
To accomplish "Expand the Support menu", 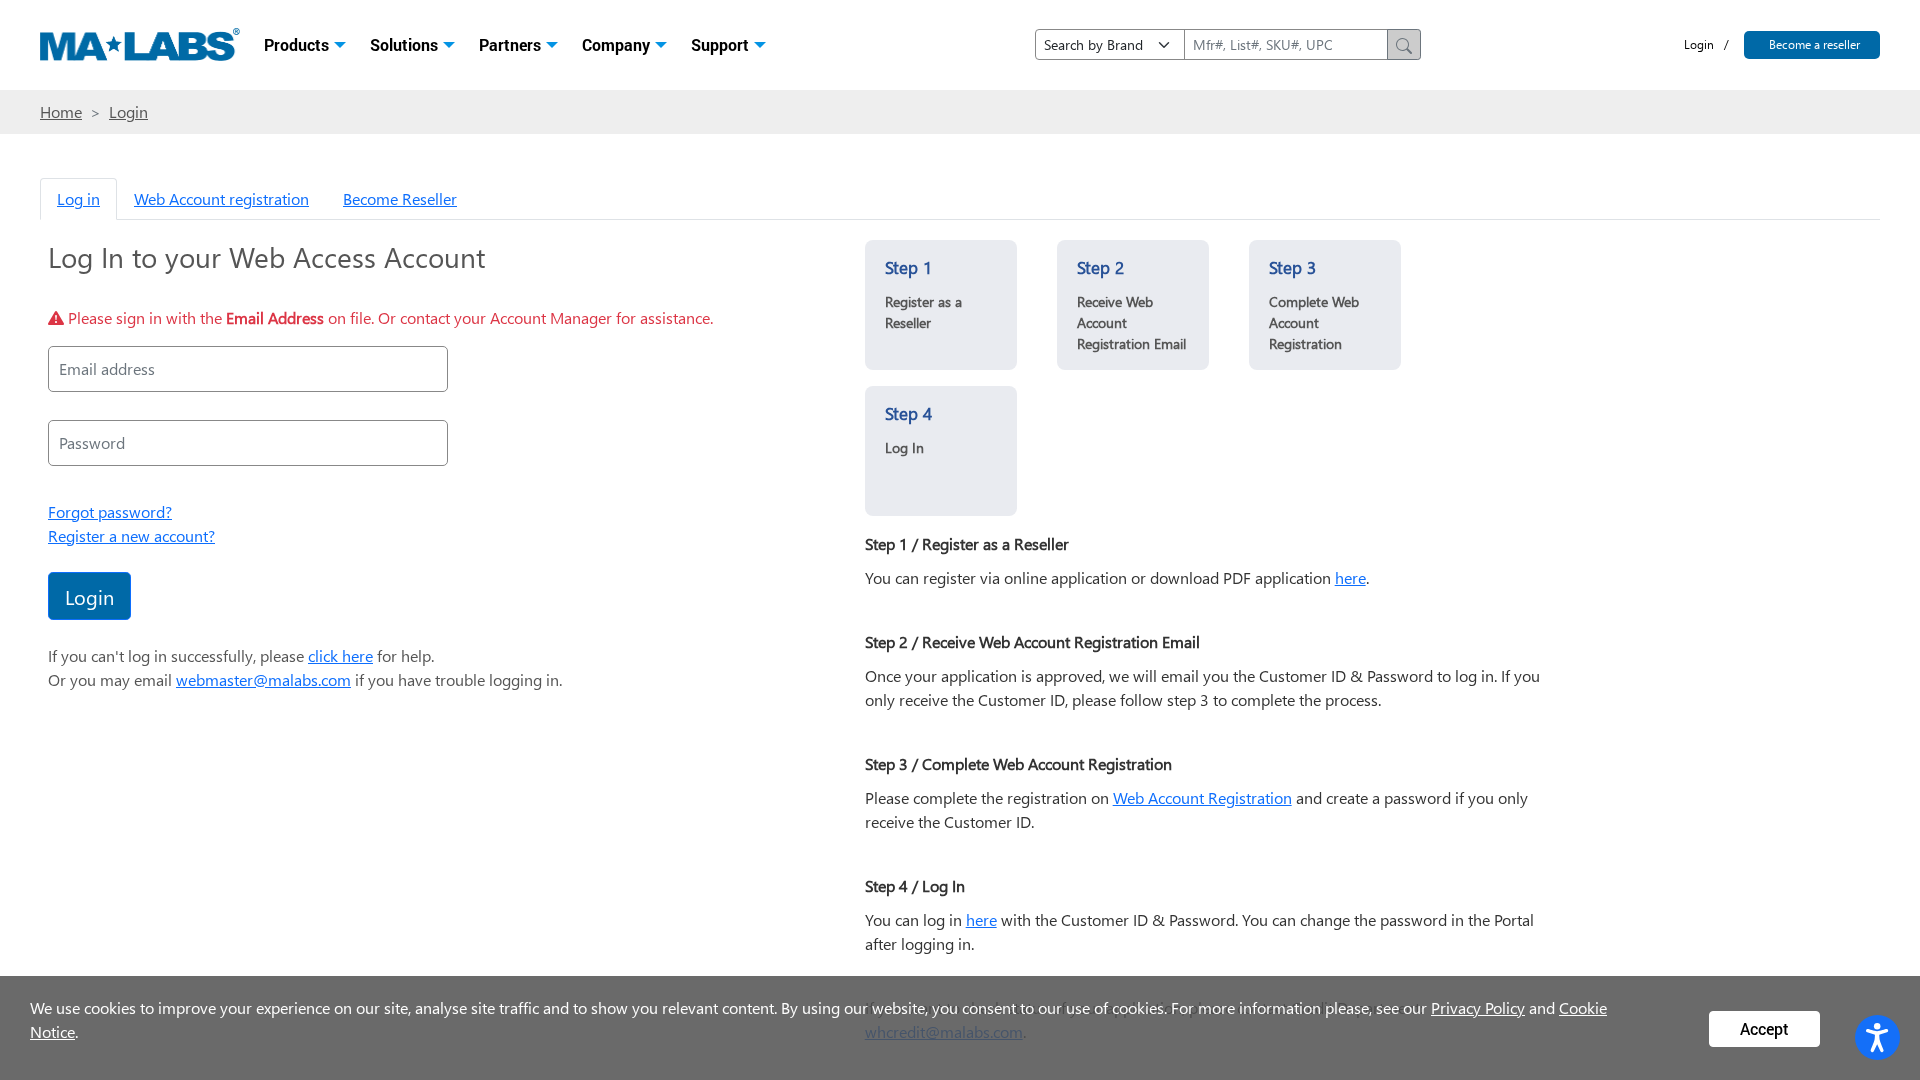I will point(727,45).
